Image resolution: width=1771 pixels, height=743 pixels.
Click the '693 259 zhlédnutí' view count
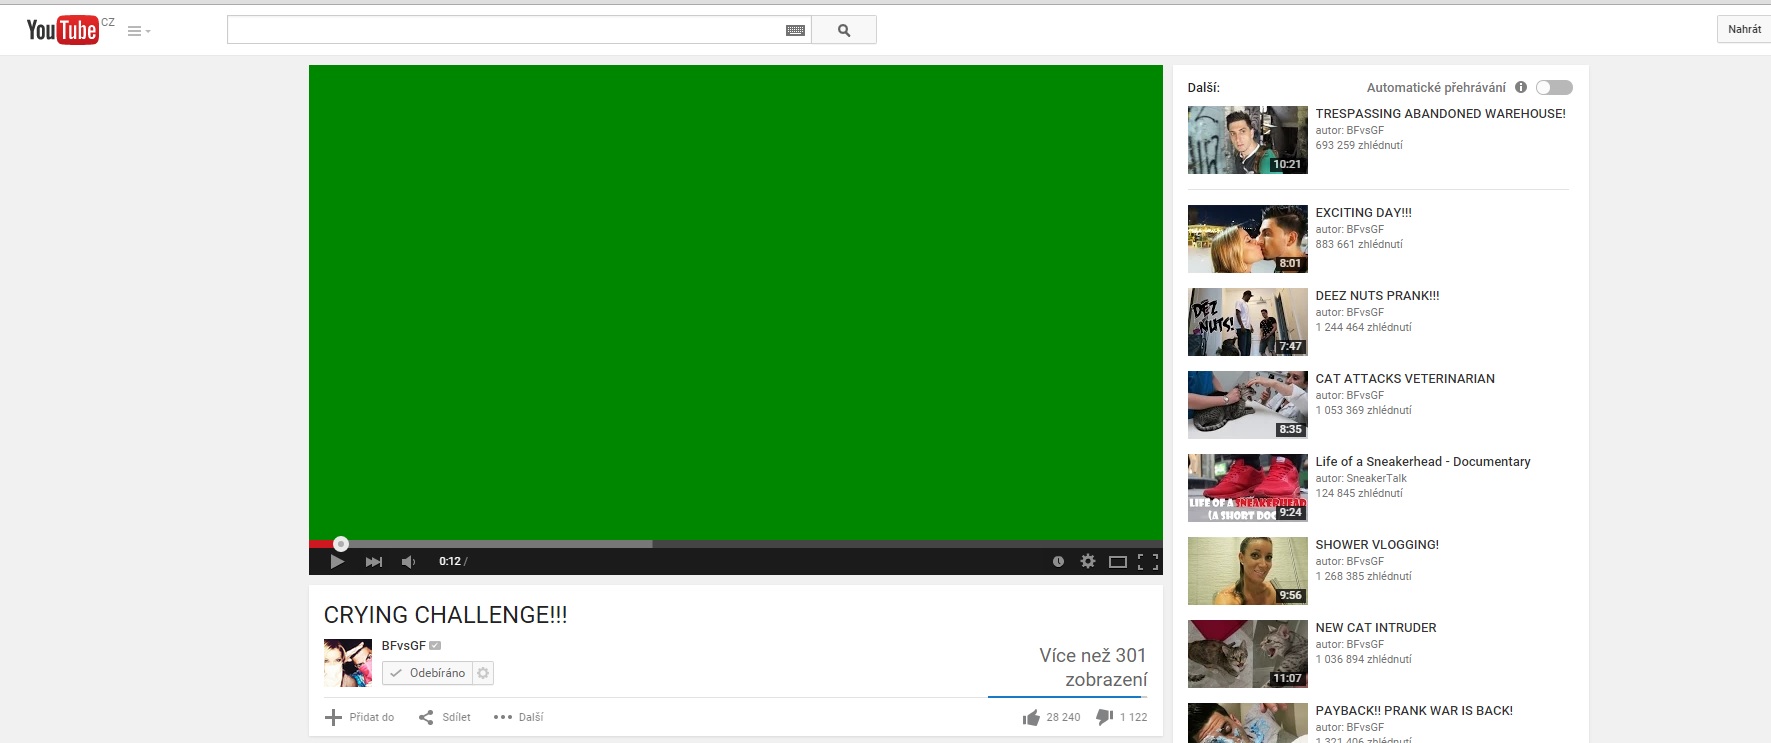point(1359,145)
